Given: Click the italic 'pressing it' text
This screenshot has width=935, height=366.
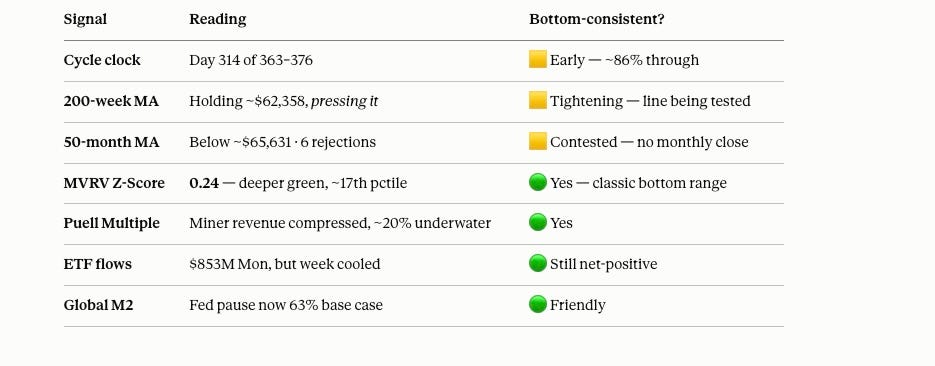Looking at the screenshot, I should tap(345, 101).
